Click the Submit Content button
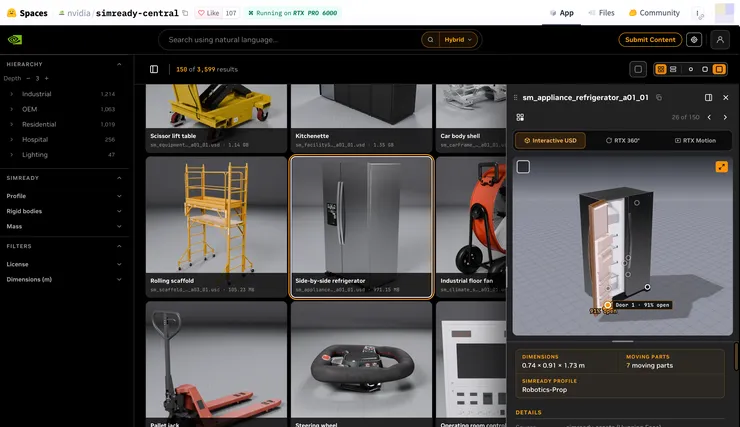The image size is (740, 427). click(x=650, y=40)
